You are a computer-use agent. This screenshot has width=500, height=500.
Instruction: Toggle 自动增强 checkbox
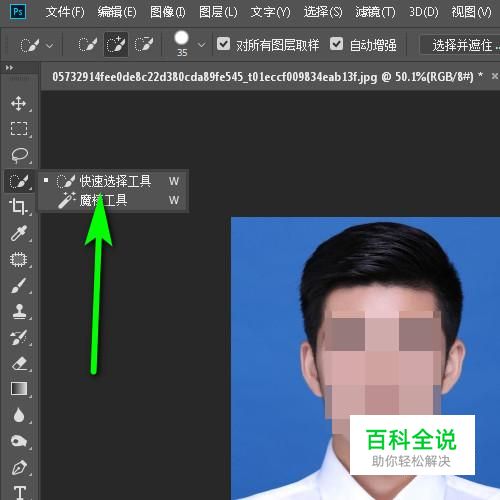(336, 44)
